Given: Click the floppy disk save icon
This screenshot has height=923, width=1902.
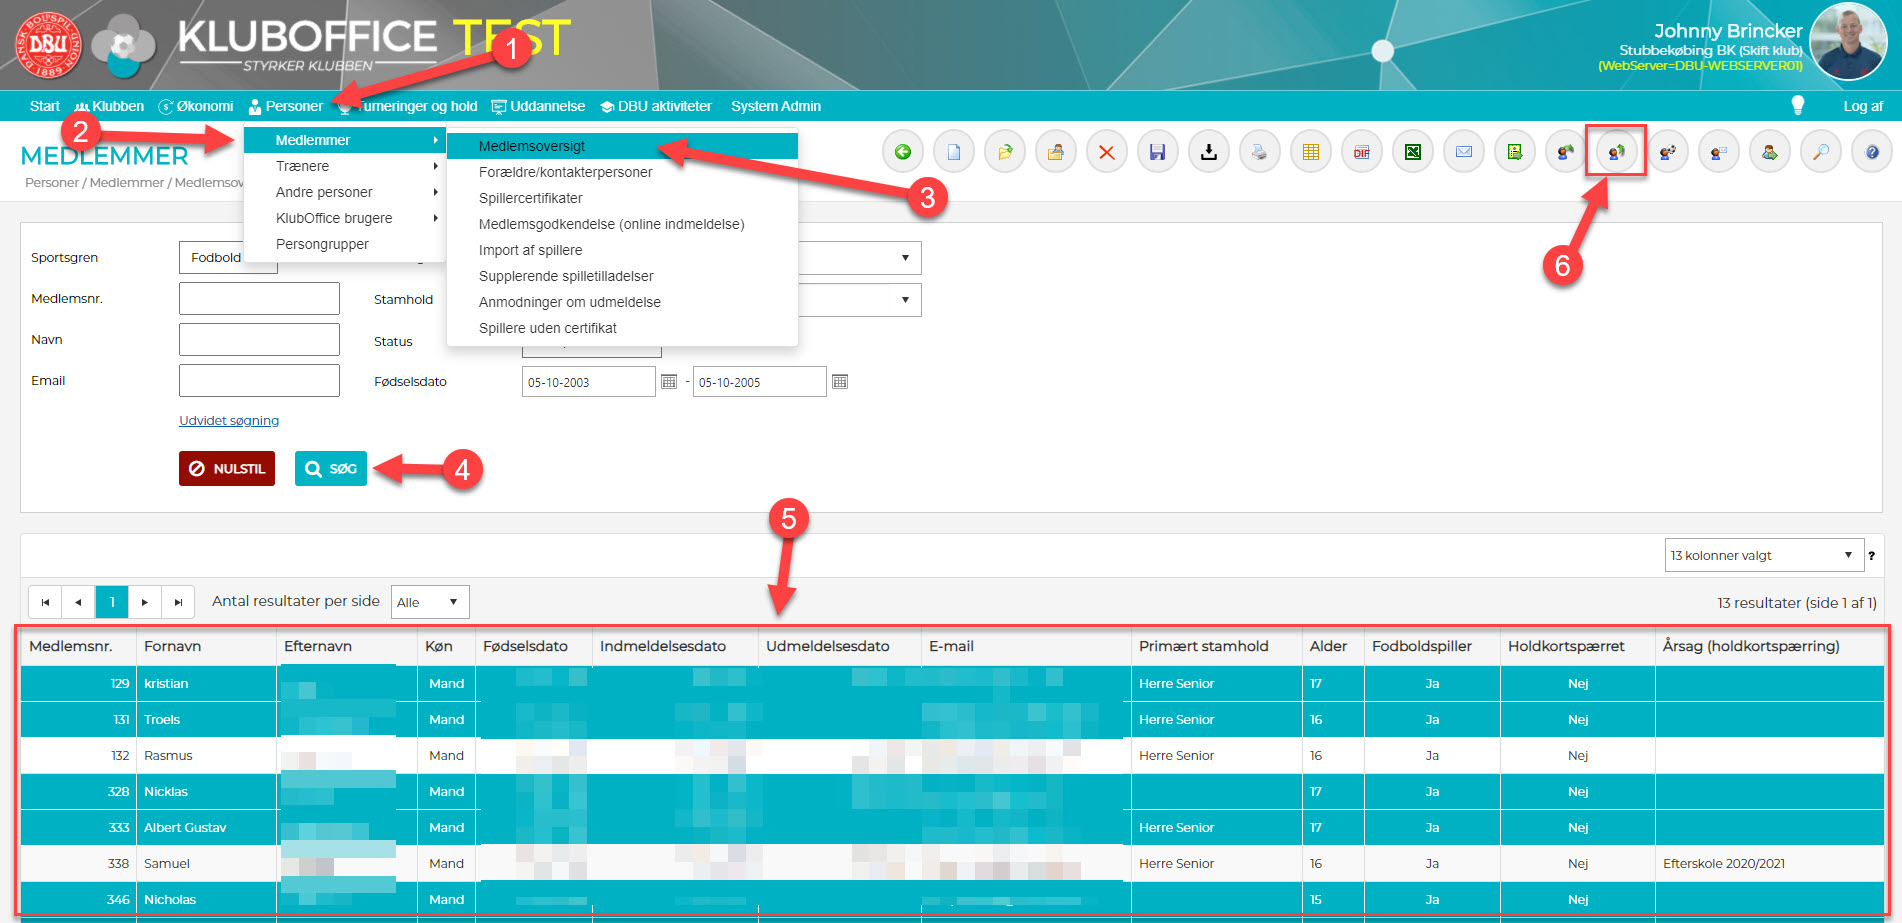Looking at the screenshot, I should coord(1158,152).
